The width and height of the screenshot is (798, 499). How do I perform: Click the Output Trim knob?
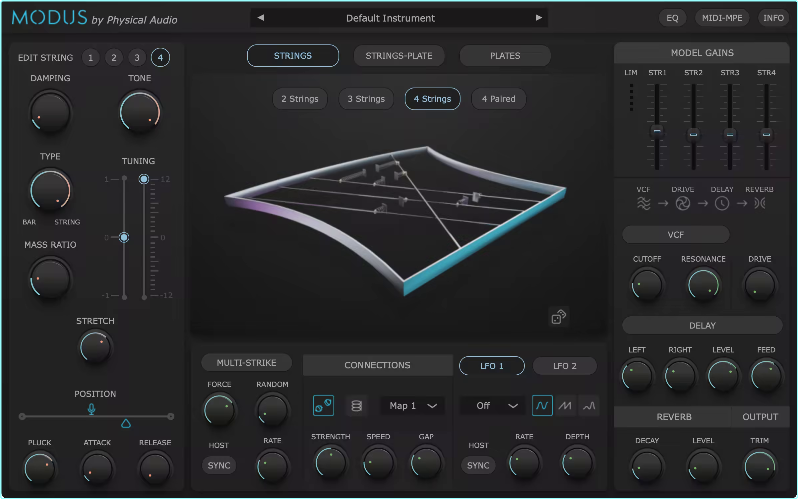760,466
